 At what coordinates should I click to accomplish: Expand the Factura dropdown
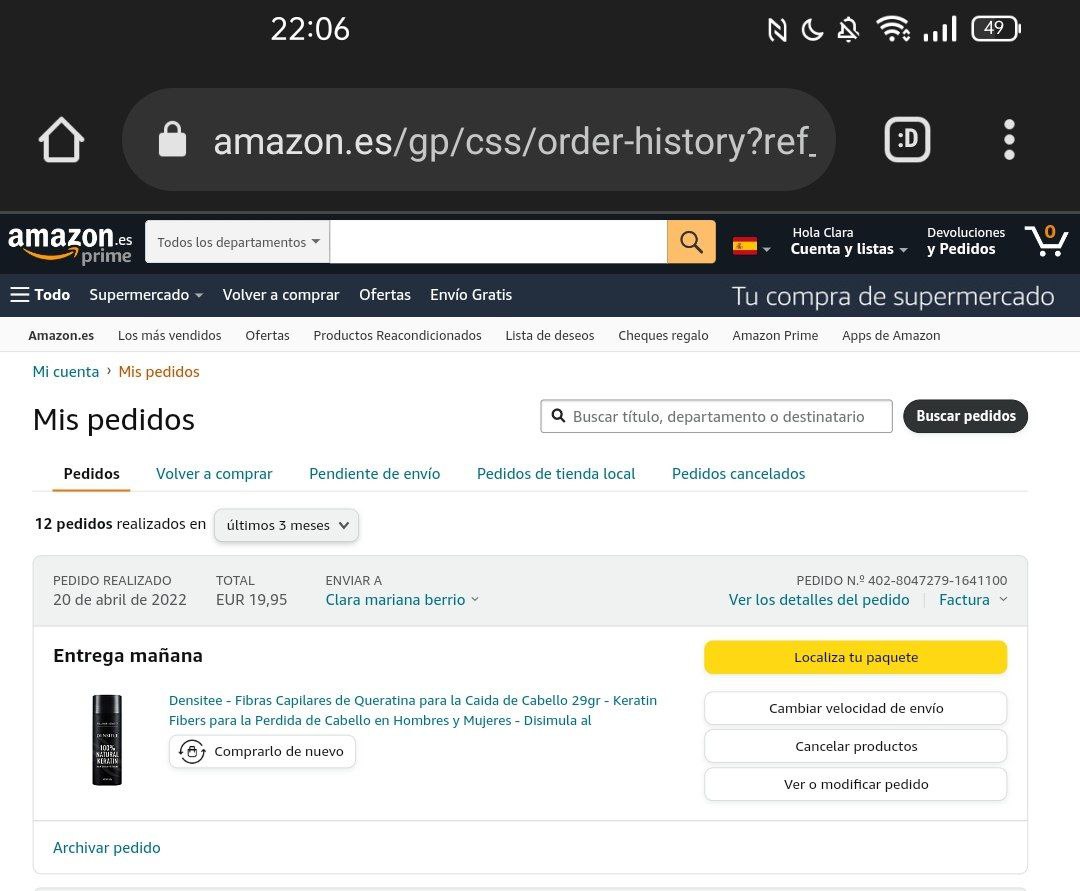(973, 600)
